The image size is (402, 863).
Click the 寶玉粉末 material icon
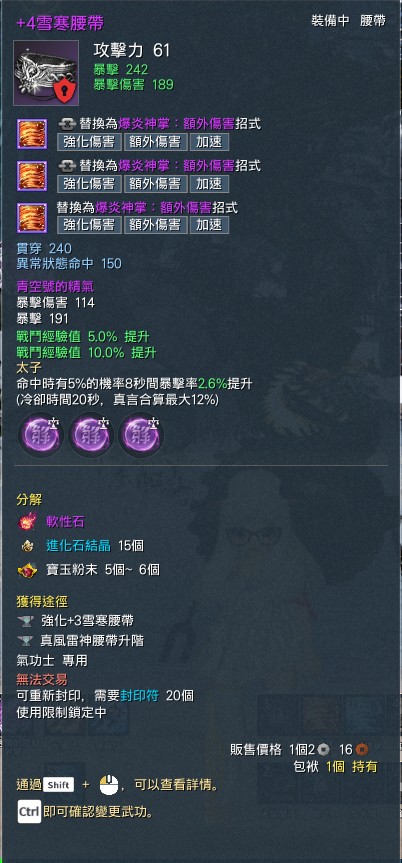pos(28,570)
